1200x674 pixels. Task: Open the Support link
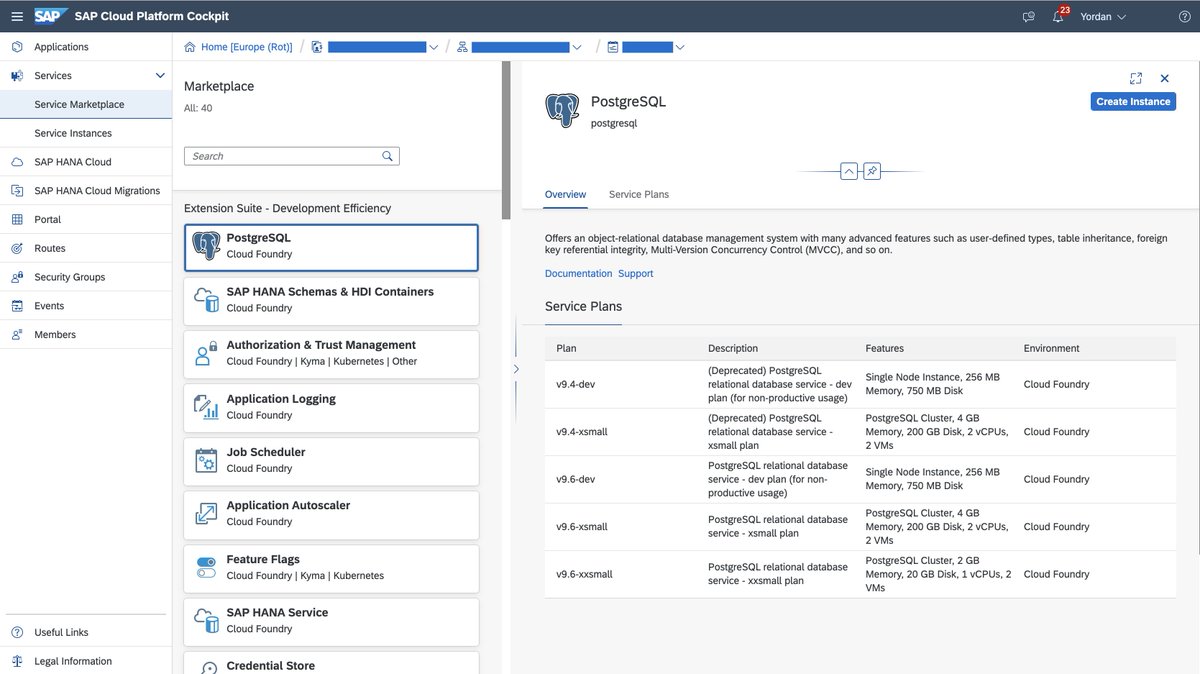coord(636,273)
